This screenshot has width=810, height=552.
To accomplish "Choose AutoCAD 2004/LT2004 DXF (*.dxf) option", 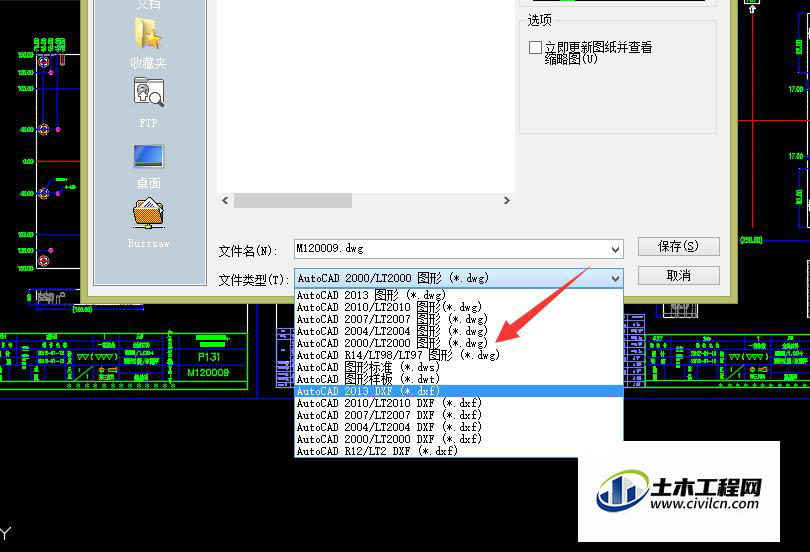I will point(459,427).
